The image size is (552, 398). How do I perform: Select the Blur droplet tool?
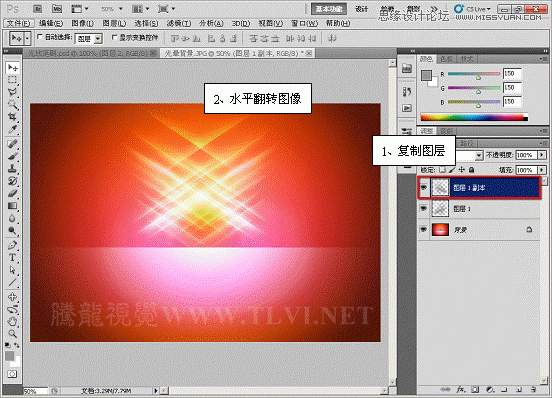(13, 218)
